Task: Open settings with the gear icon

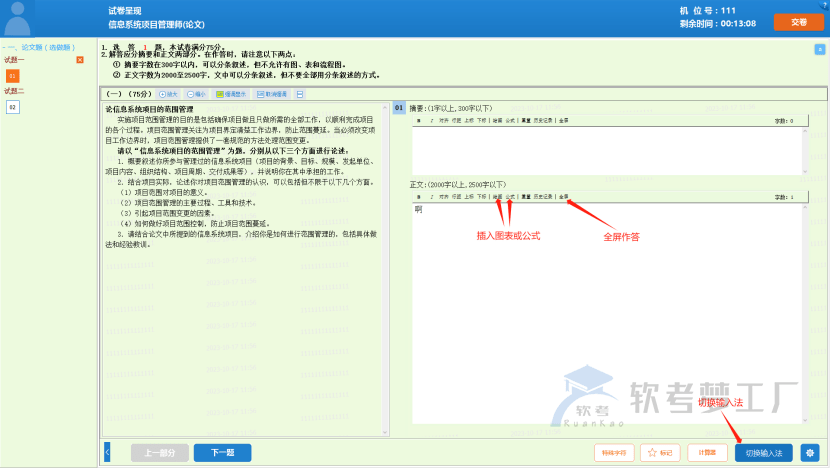Action: point(810,453)
